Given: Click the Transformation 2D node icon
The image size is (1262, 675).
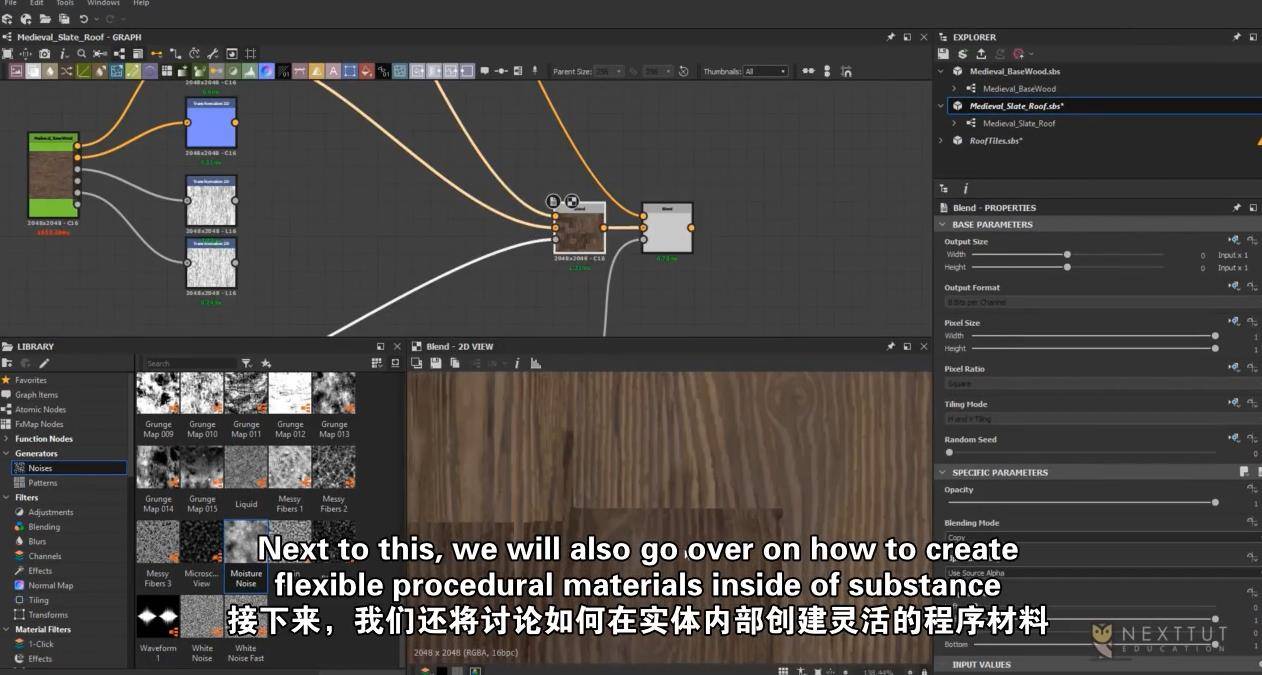Looking at the screenshot, I should [x=351, y=71].
